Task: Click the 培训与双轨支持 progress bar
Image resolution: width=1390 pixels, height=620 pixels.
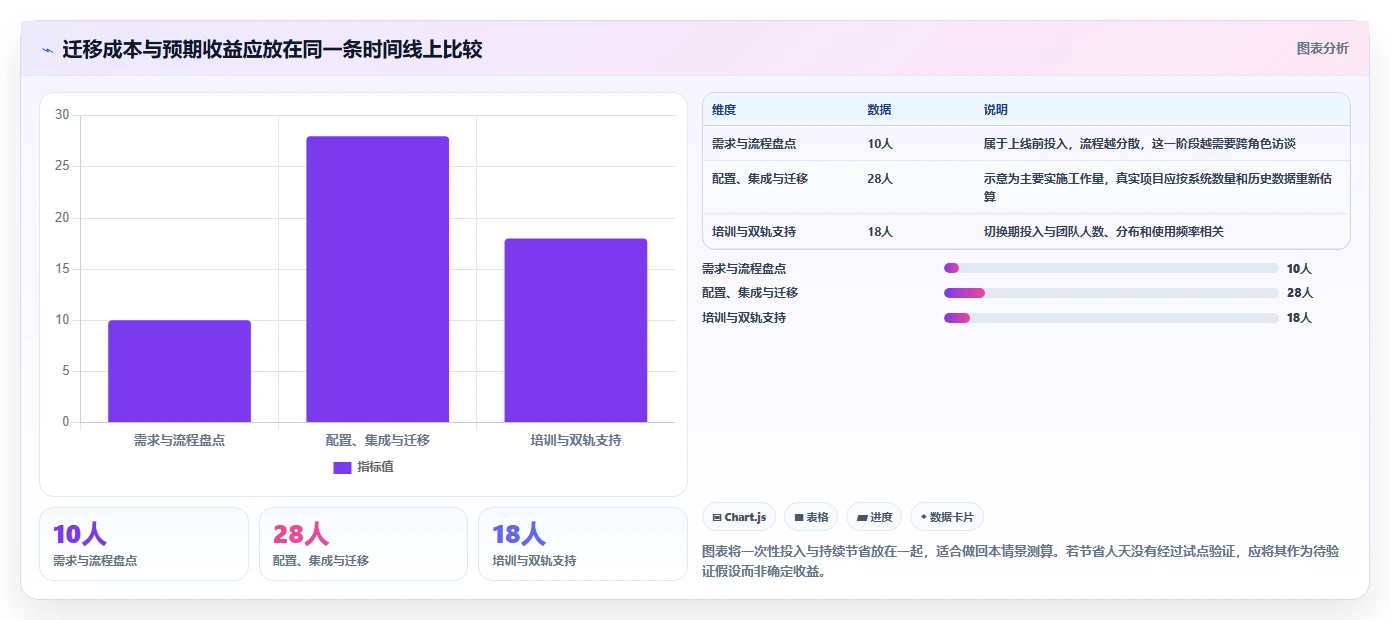Action: click(x=1111, y=318)
